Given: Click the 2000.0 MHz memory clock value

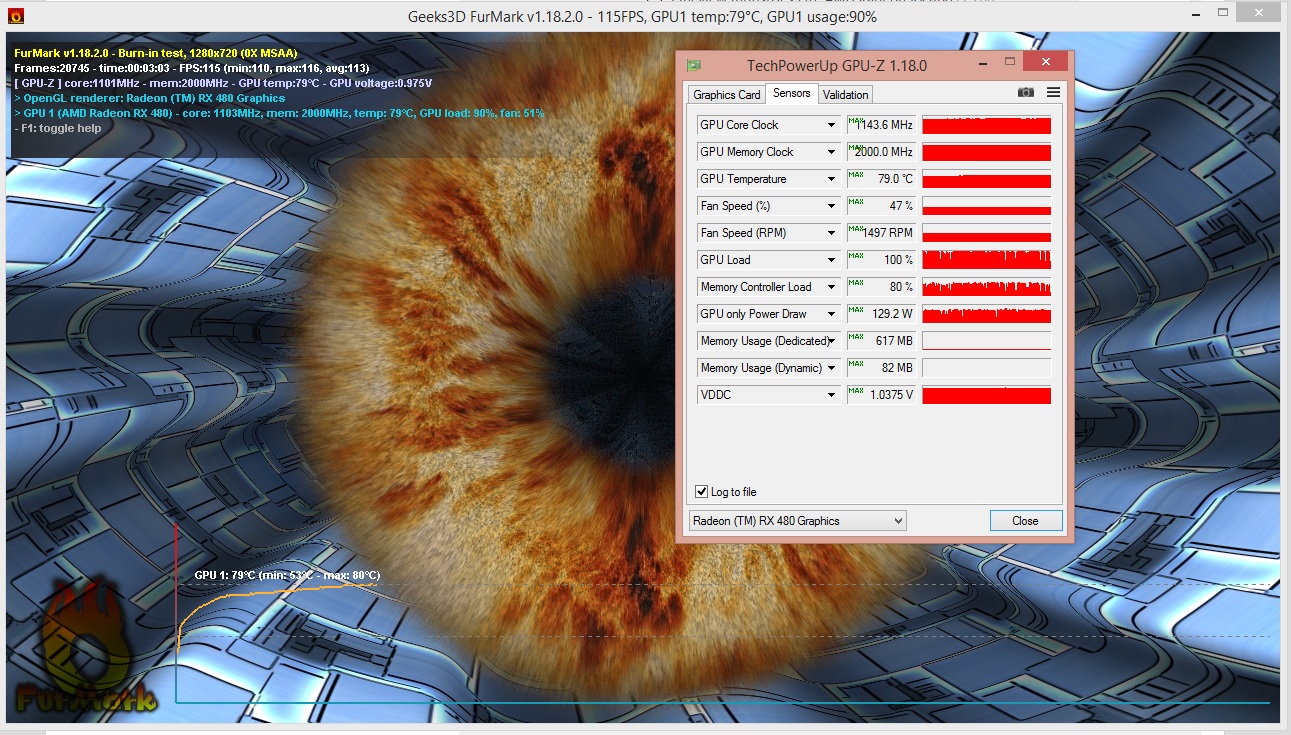Looking at the screenshot, I should pos(881,152).
